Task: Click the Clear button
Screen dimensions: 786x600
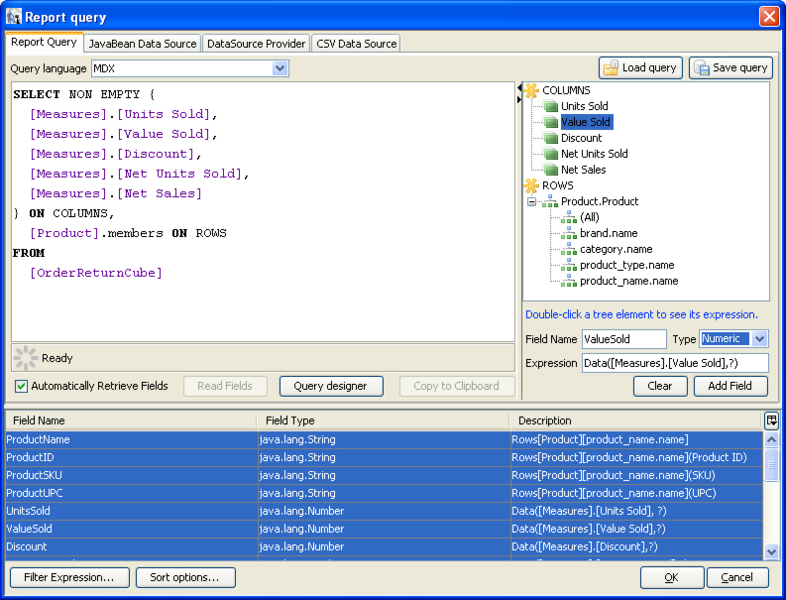Action: coord(660,386)
